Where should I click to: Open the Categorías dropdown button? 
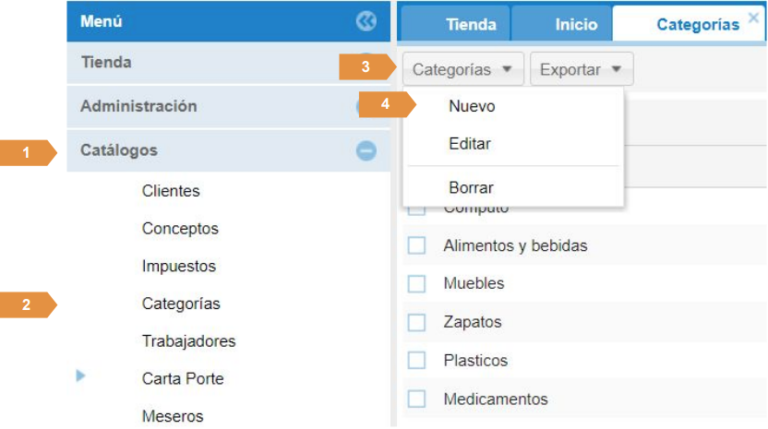pyautogui.click(x=463, y=70)
